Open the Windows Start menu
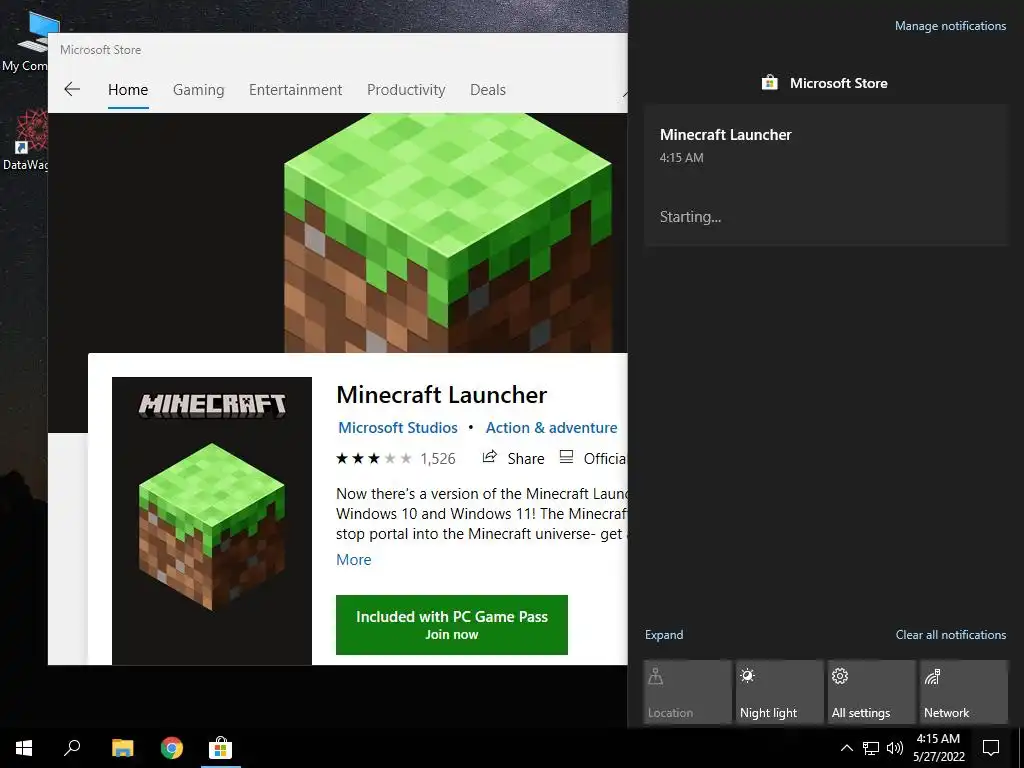Image resolution: width=1024 pixels, height=768 pixels. pos(24,748)
